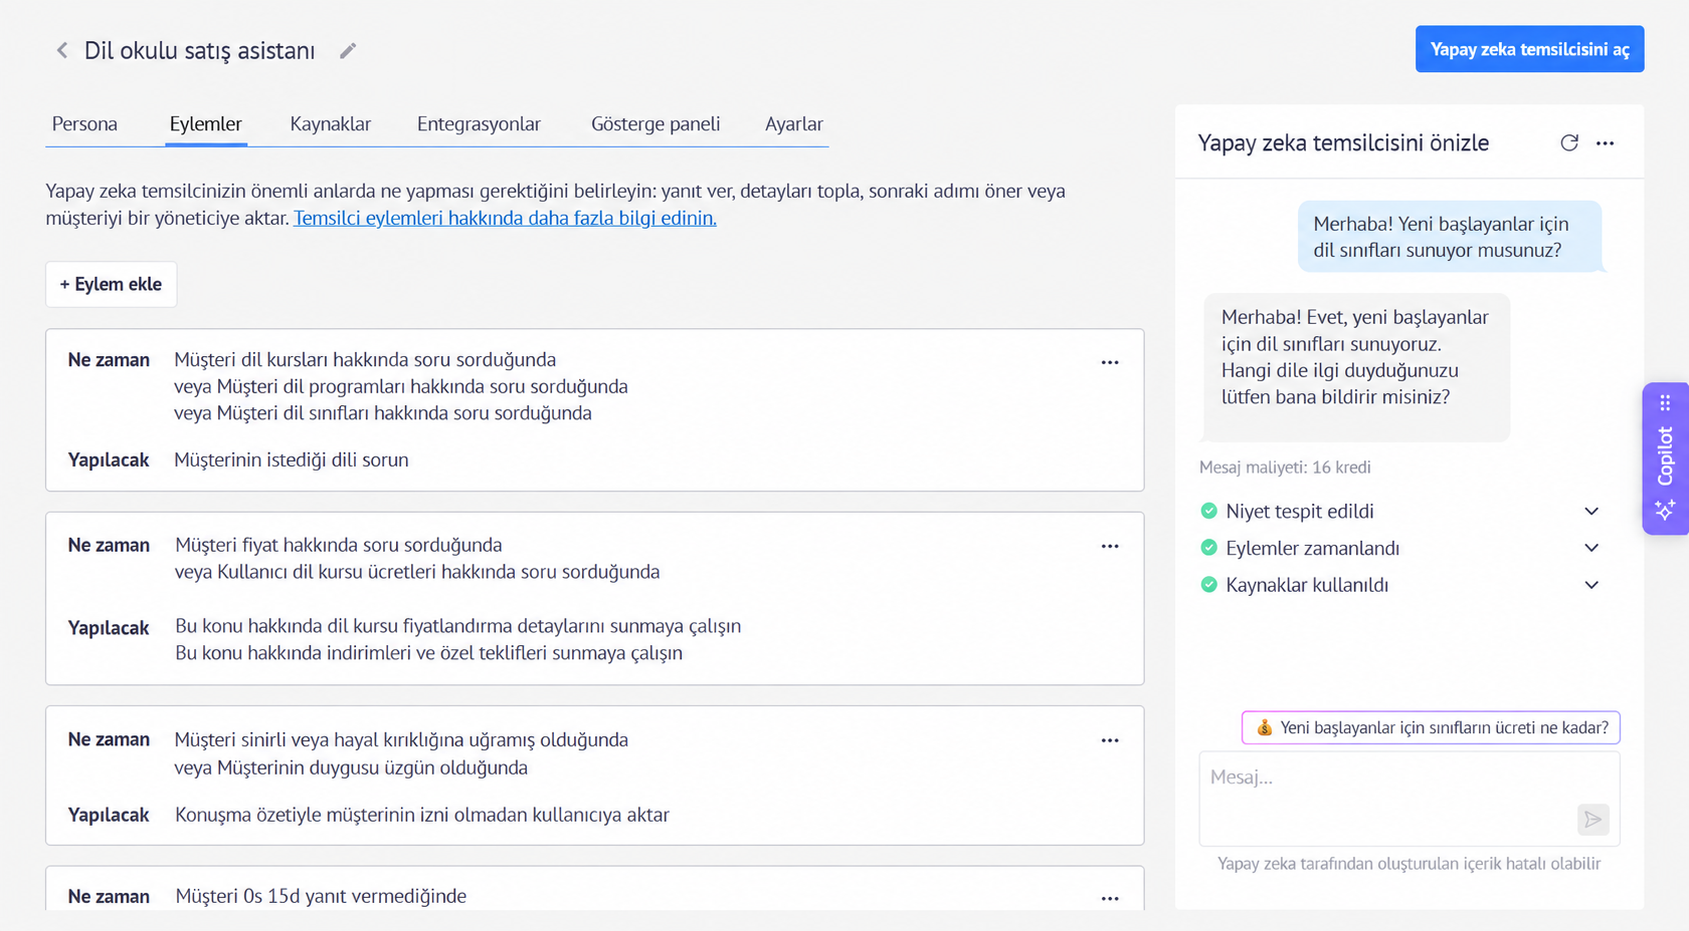This screenshot has width=1689, height=931.
Task: Refresh the AI agent preview
Action: tap(1569, 143)
